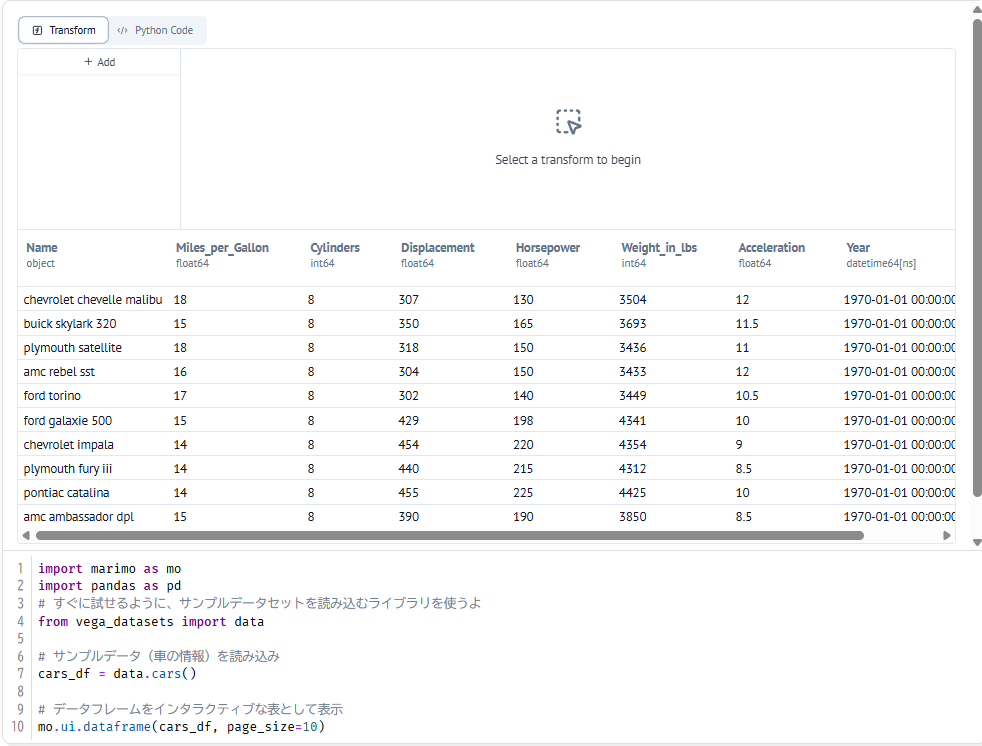
Task: Click weight value 3850
Action: point(633,517)
